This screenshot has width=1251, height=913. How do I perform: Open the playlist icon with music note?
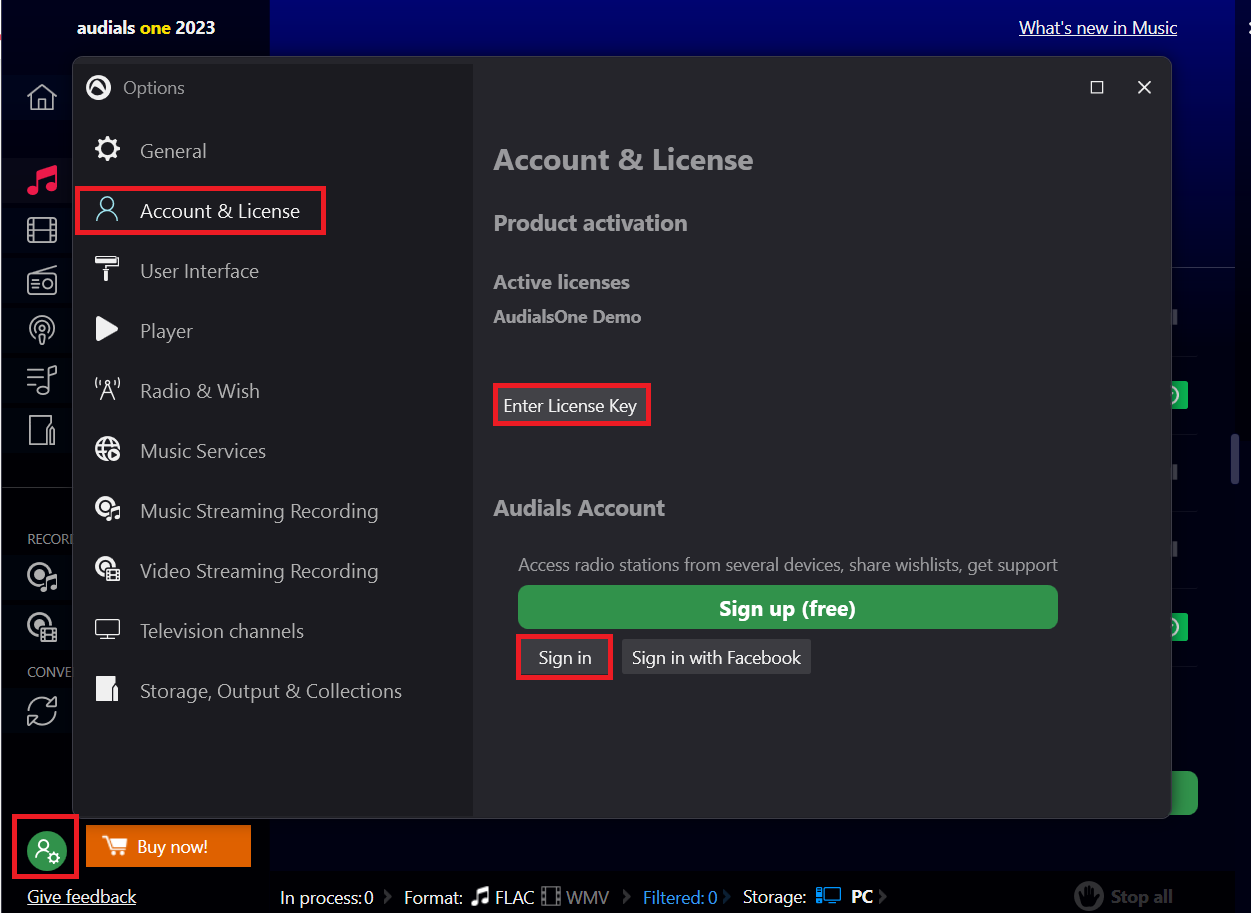(42, 379)
